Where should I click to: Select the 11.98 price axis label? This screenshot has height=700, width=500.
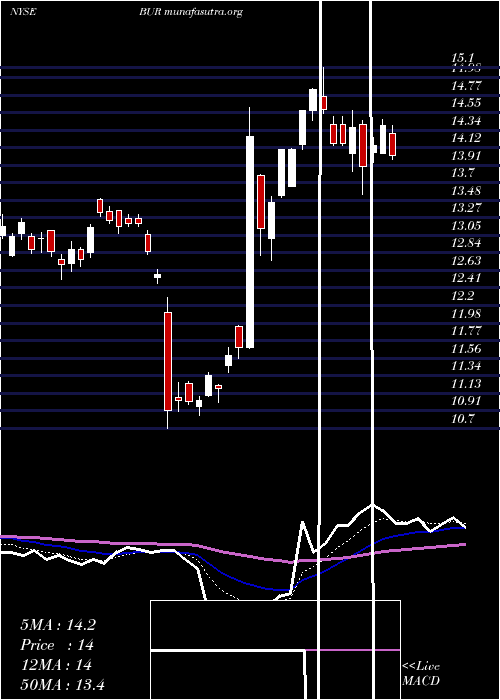coord(466,313)
